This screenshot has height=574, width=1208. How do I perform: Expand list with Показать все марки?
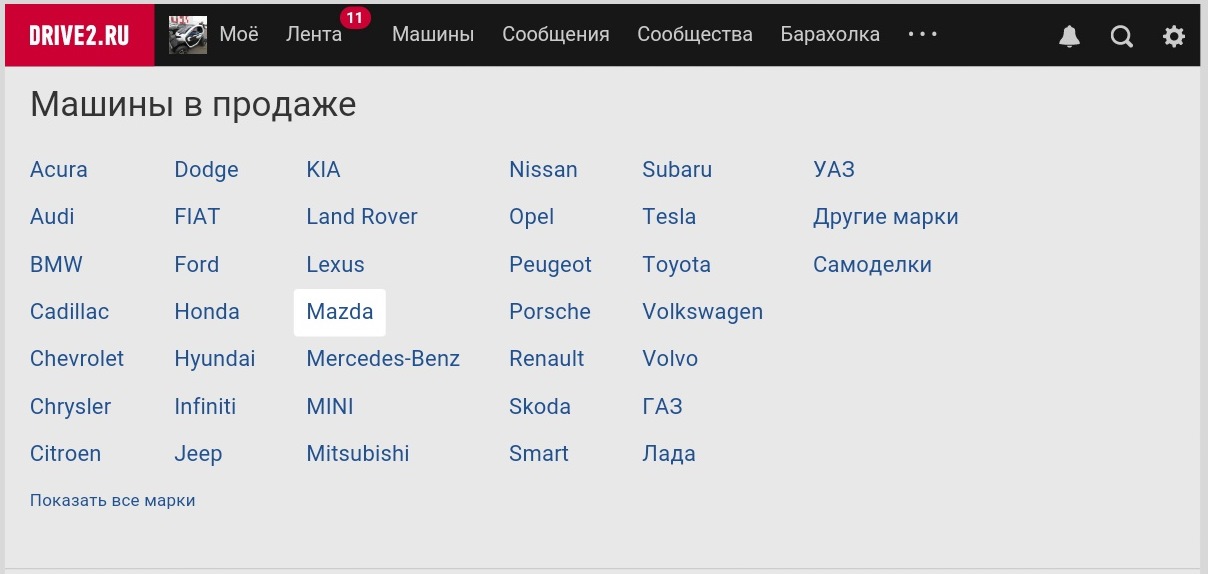tap(112, 500)
